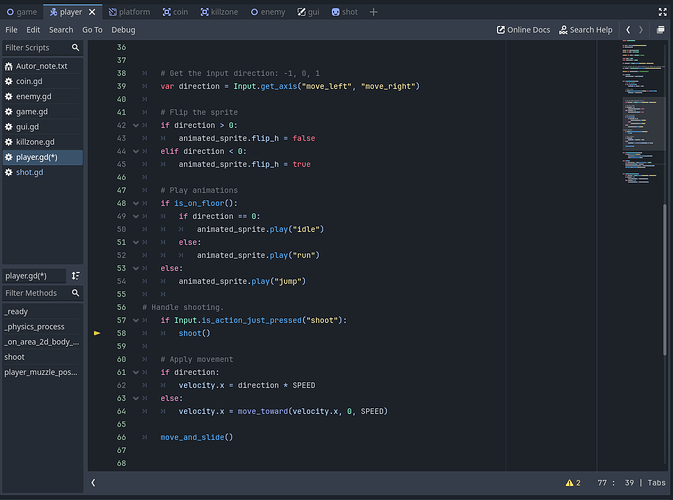Click the player.gd(*) current script label
Image resolution: width=673 pixels, height=500 pixels.
click(33, 276)
